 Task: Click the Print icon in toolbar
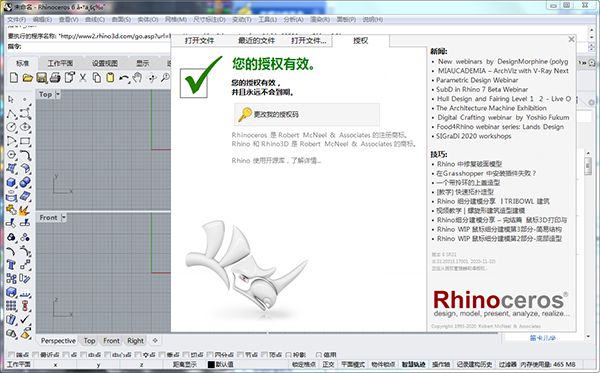55,78
